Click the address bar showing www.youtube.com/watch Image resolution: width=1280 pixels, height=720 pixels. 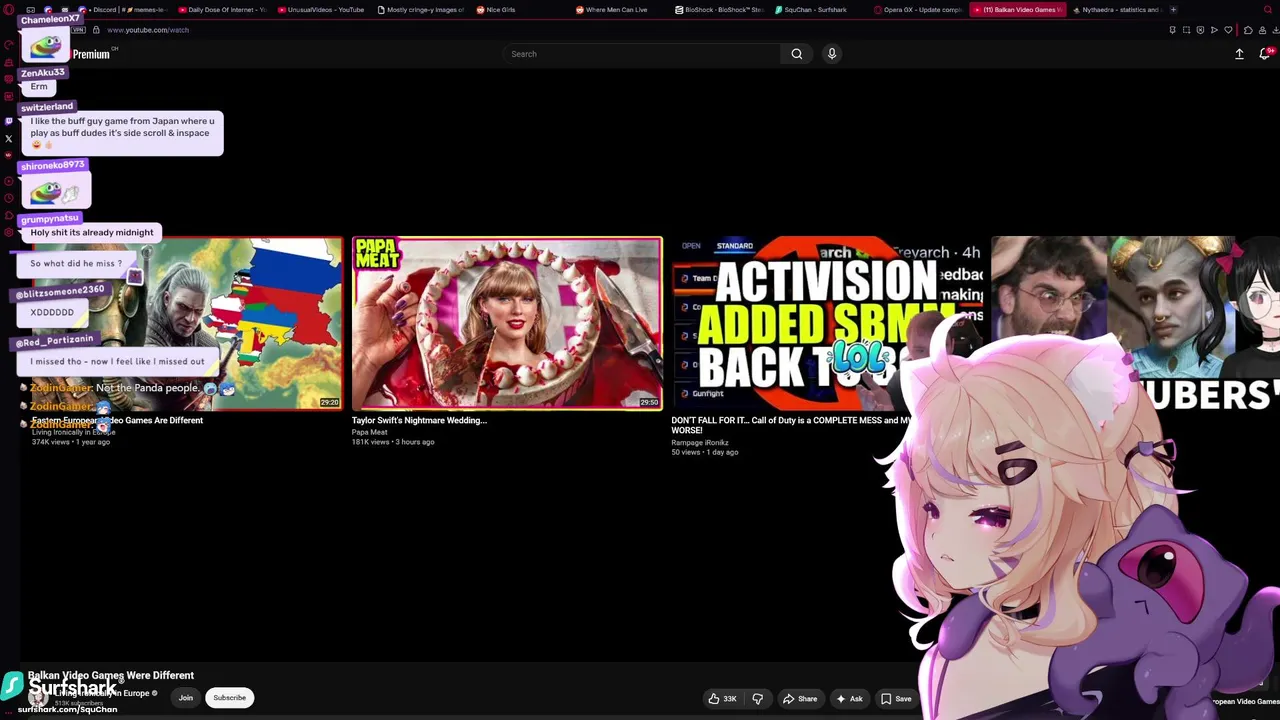pos(148,30)
